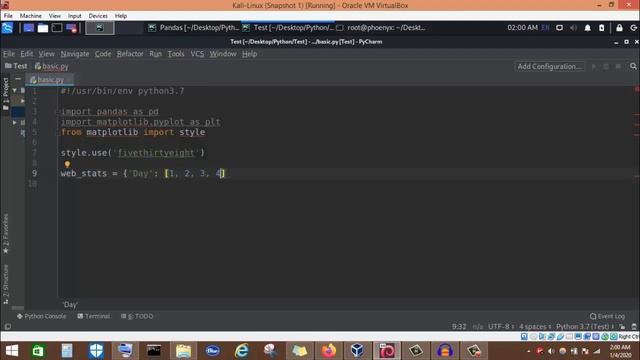Open the Python Console tool window
The width and height of the screenshot is (640, 360).
pos(42,316)
